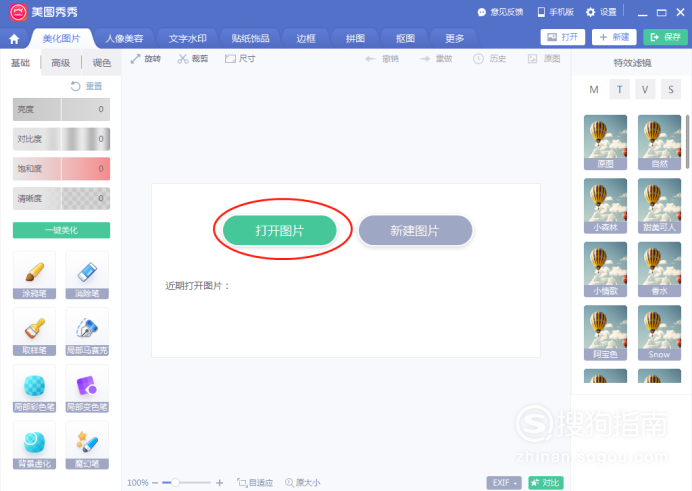692x491 pixels.
Task: Open the 历史 history panel
Action: 489,59
